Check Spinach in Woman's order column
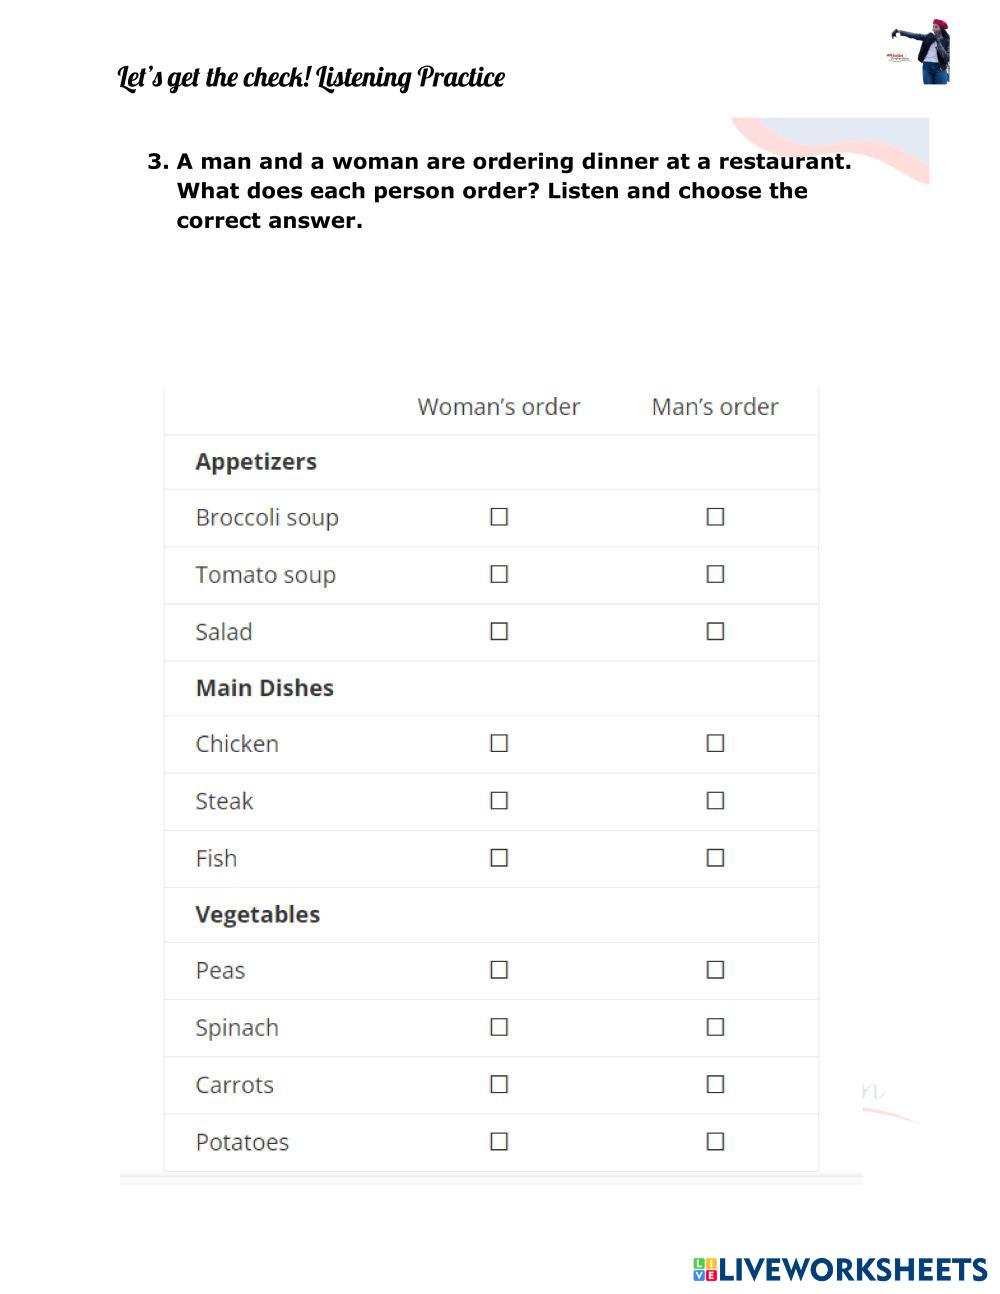Screen dimensions: 1000x1294 pos(499,1027)
